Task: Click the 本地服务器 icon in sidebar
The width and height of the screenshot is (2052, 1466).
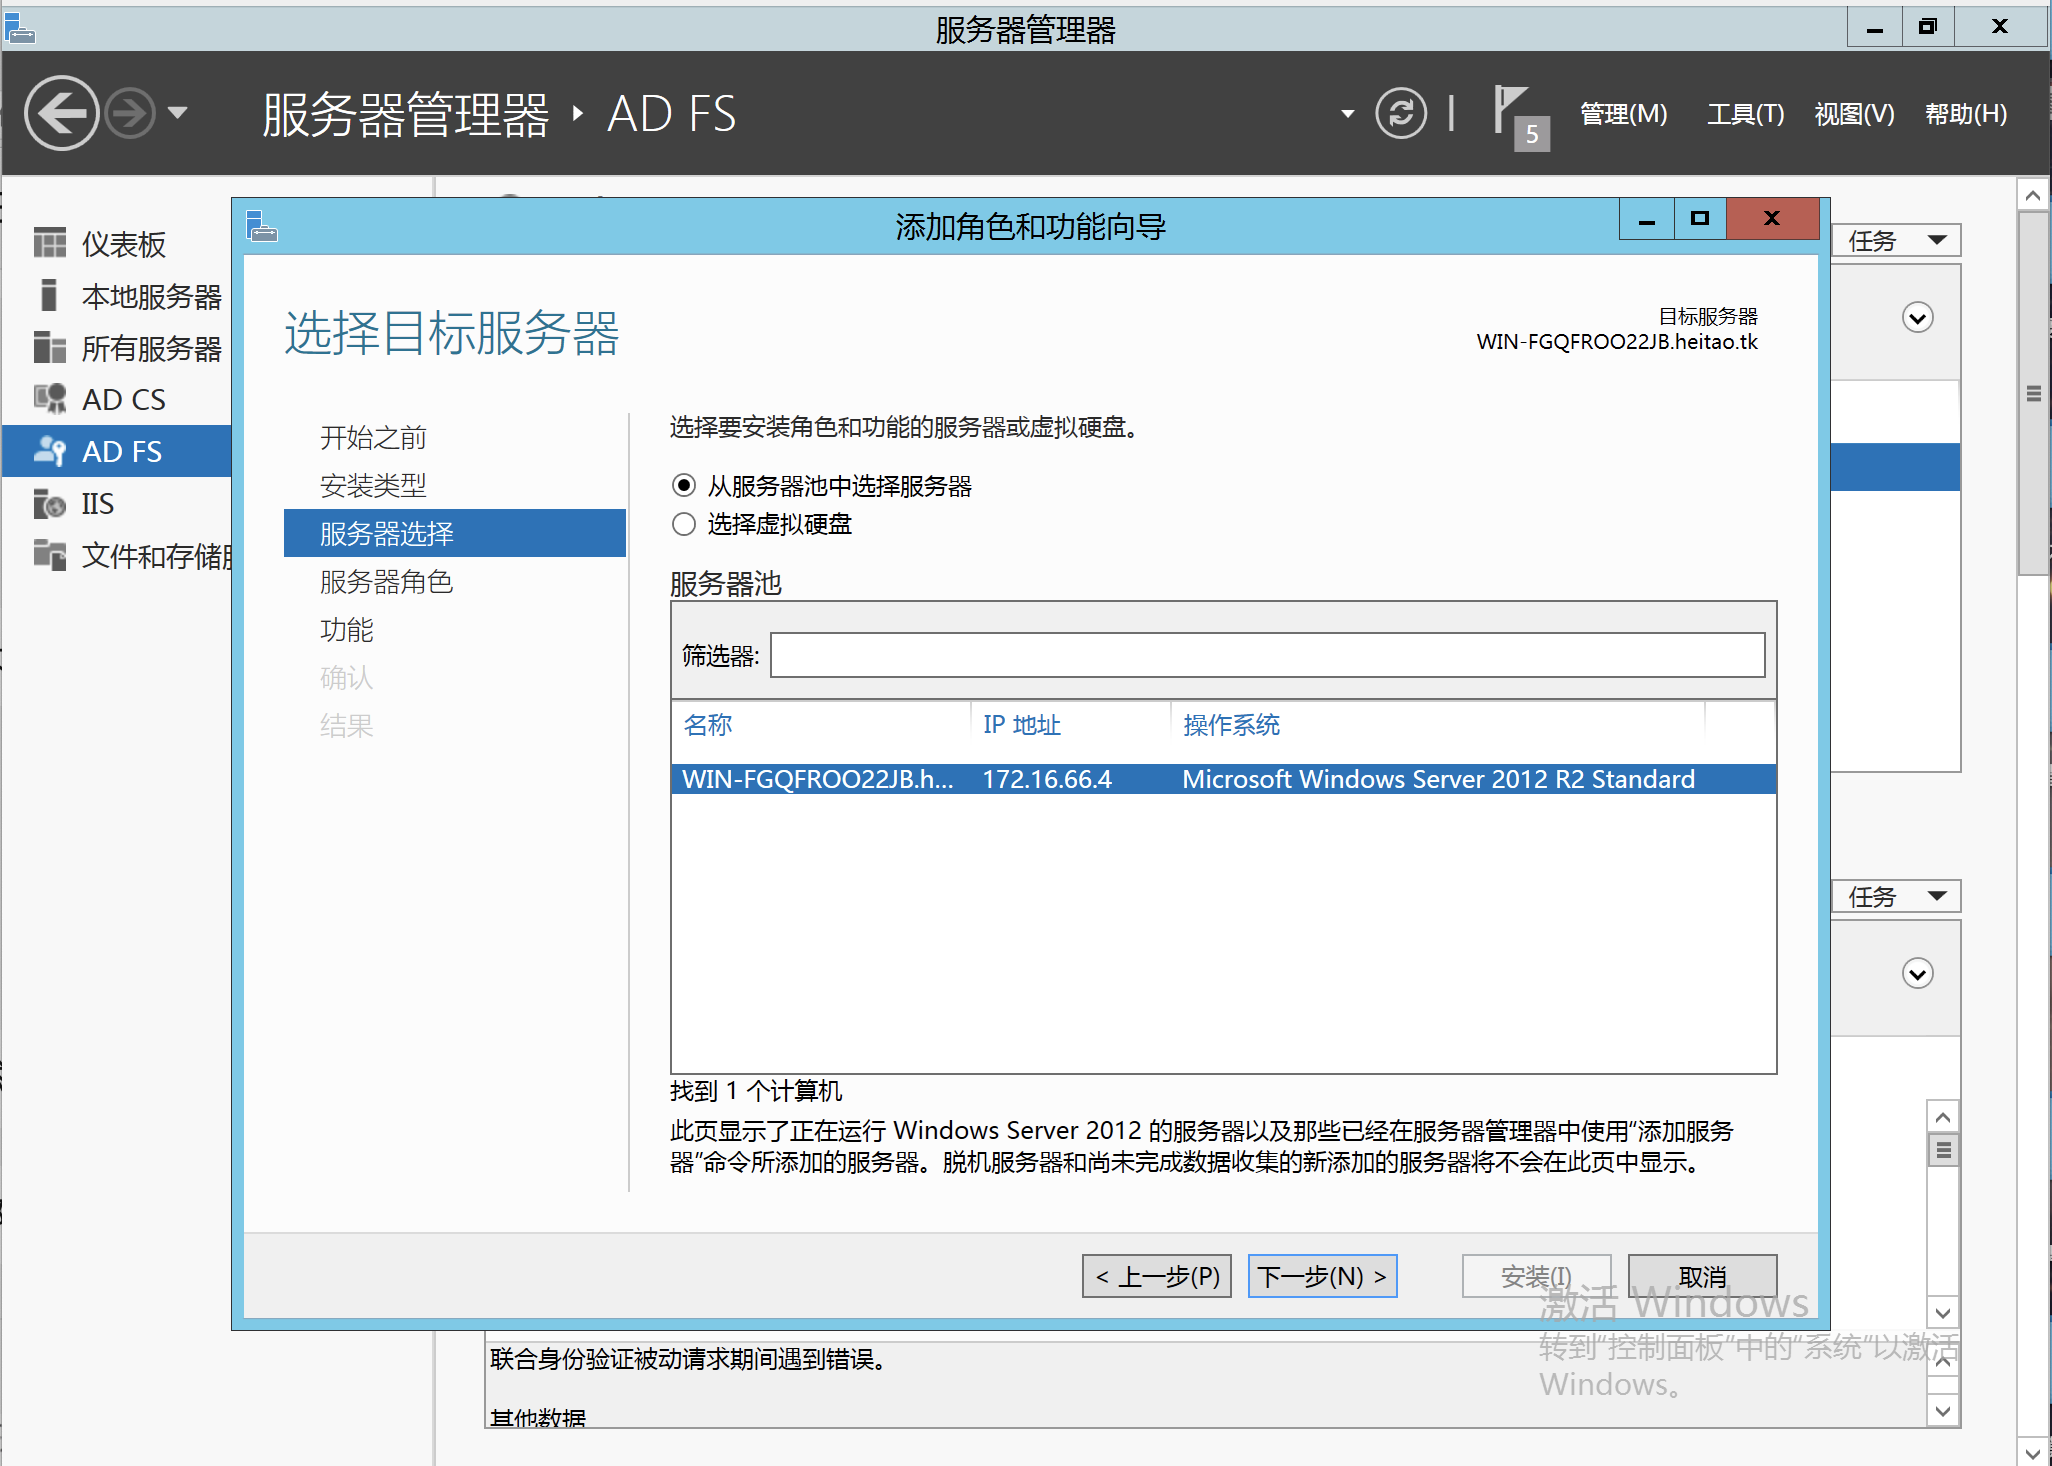Action: tap(48, 295)
